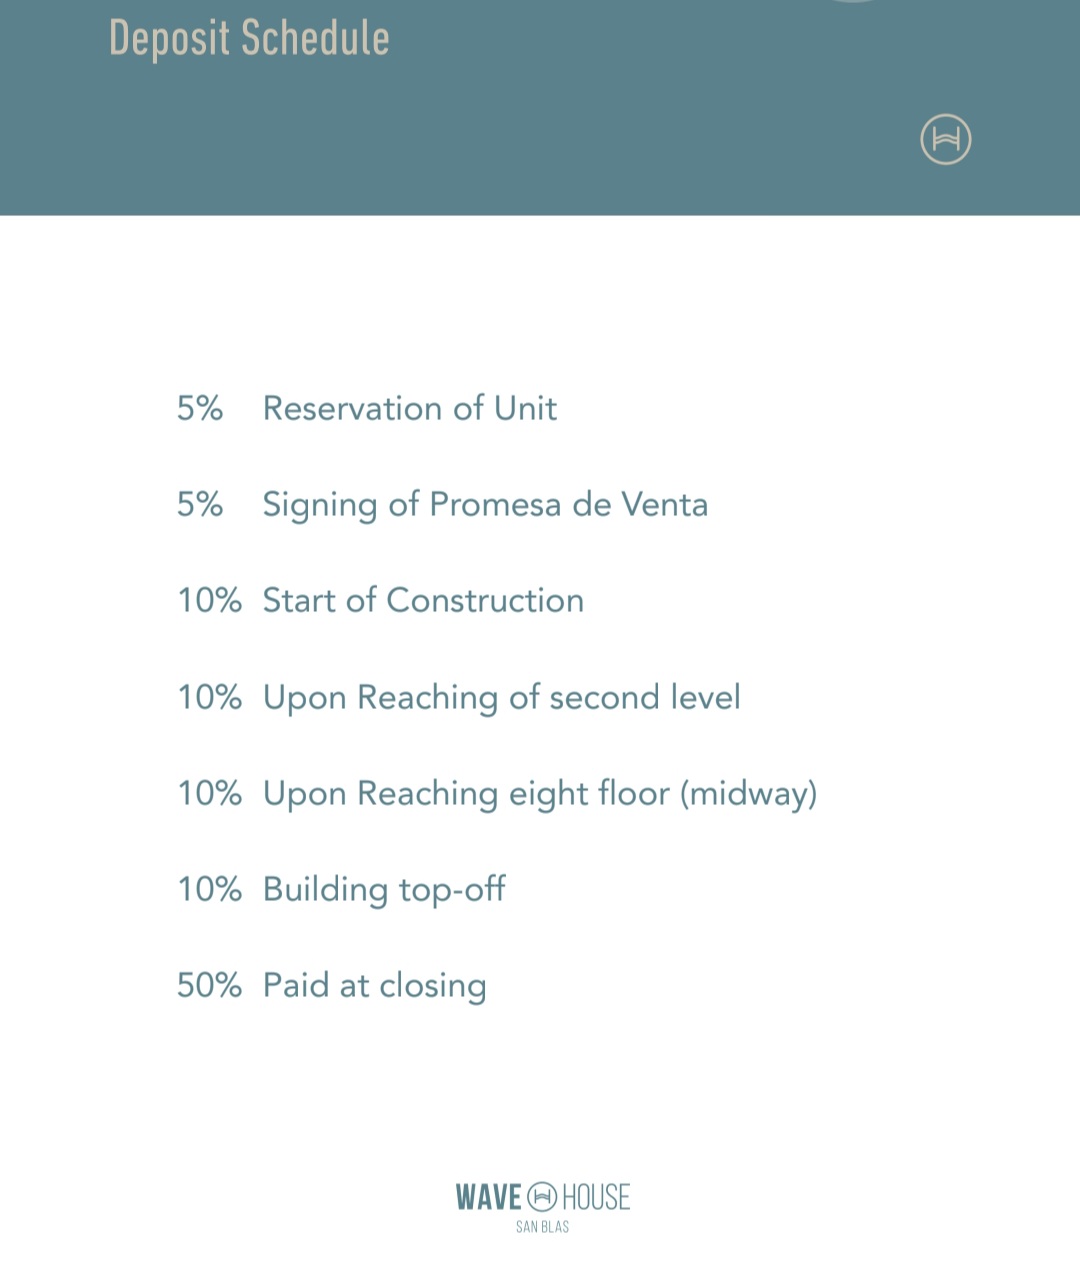Viewport: 1080px width, 1264px height.
Task: Select the Reservation of Unit text
Action: point(409,408)
